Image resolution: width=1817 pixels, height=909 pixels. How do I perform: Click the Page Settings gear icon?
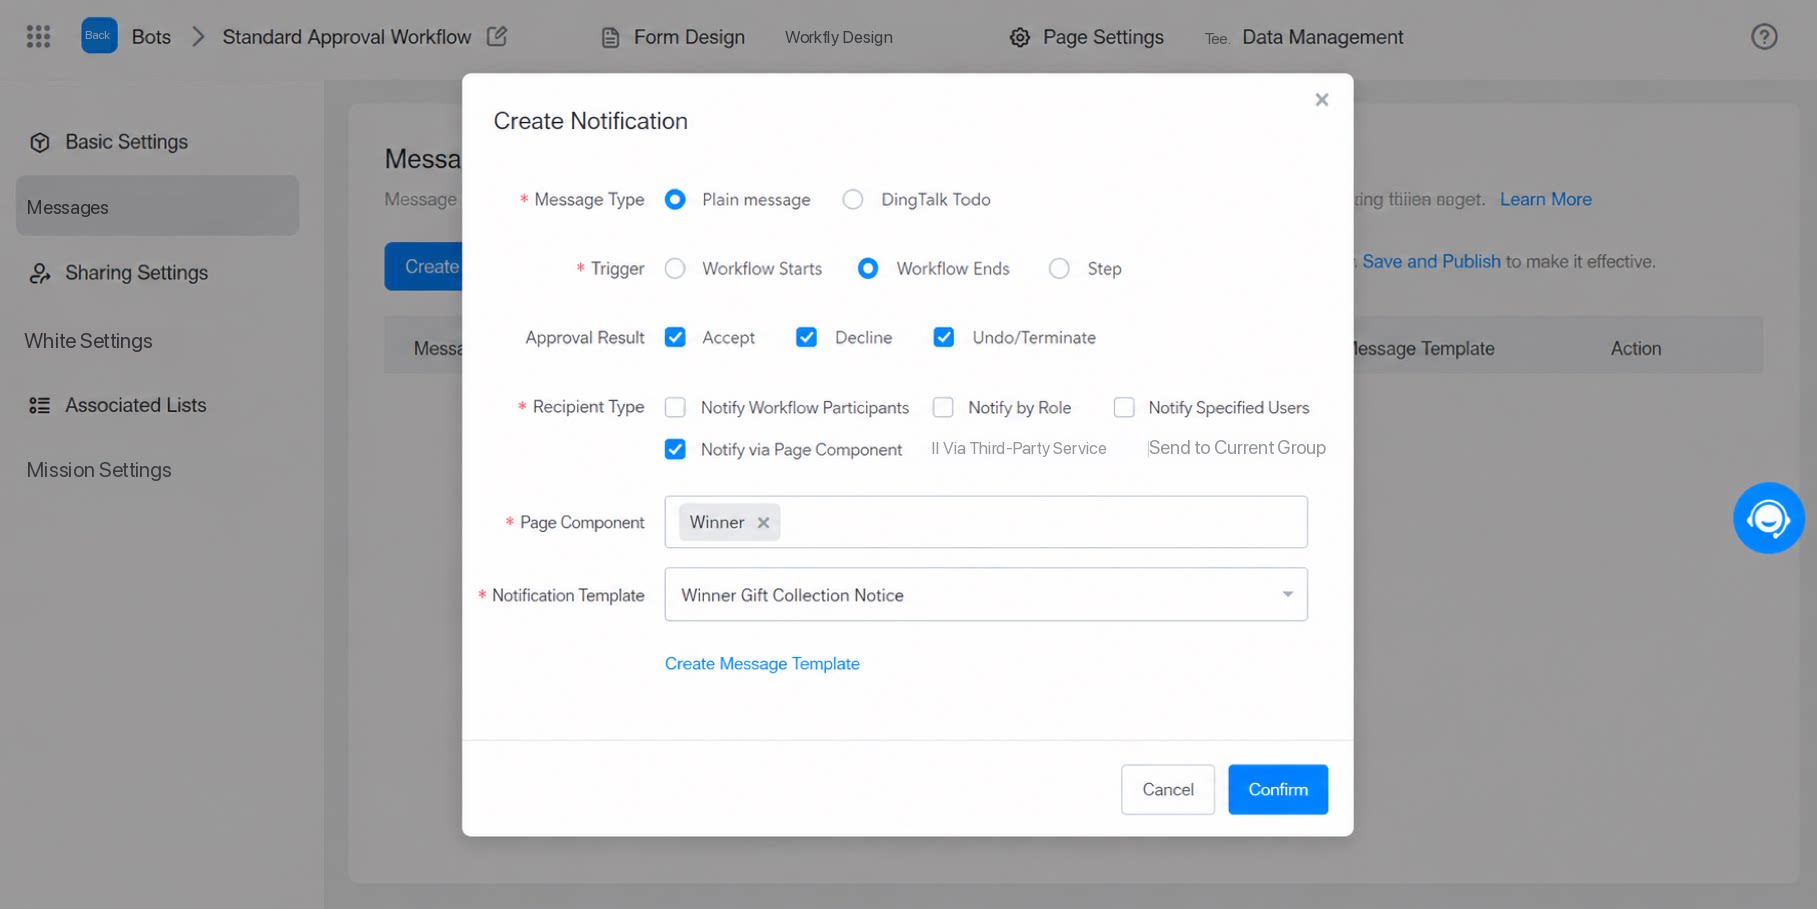pyautogui.click(x=1019, y=37)
